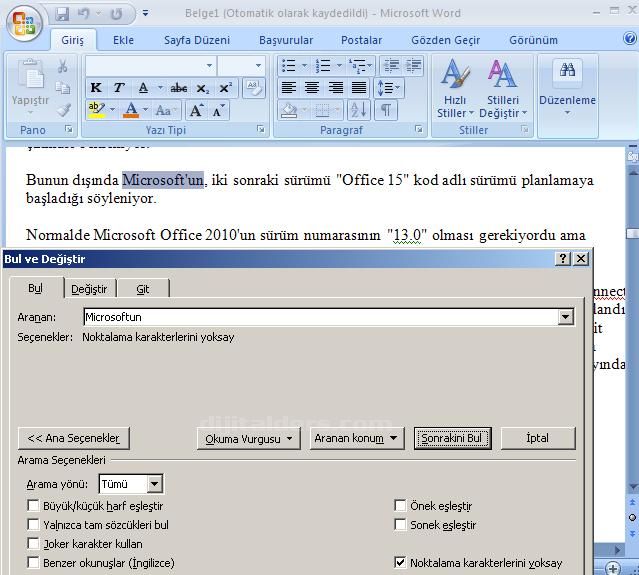Screen dimensions: 639x575
Task: Center align the paragraph text
Action: (312, 88)
